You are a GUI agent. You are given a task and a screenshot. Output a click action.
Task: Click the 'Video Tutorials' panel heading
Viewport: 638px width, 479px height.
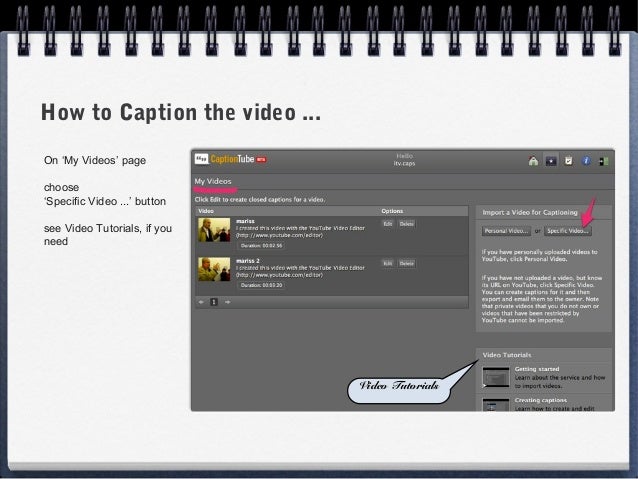(507, 355)
